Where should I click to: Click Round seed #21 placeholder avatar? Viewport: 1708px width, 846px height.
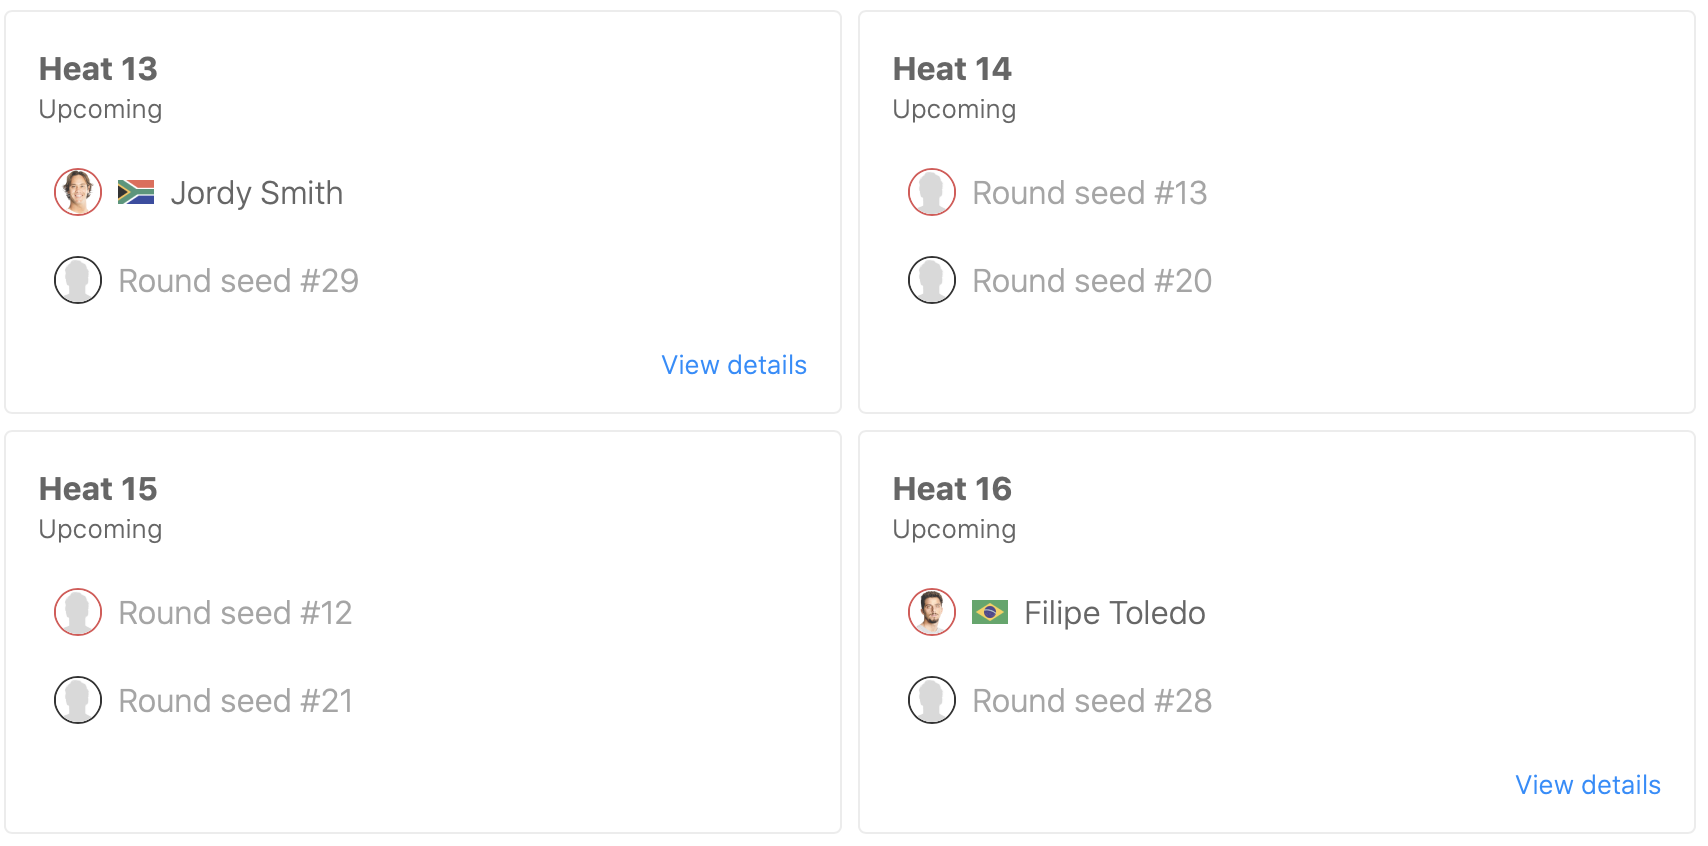point(78,700)
